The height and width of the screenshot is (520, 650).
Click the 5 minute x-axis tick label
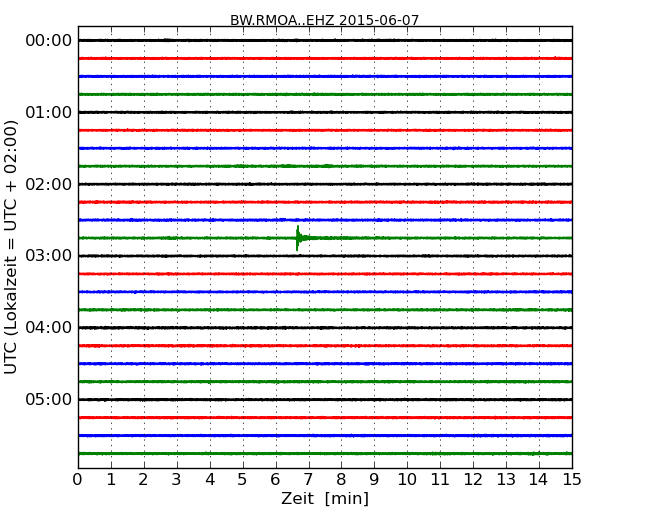(x=243, y=479)
